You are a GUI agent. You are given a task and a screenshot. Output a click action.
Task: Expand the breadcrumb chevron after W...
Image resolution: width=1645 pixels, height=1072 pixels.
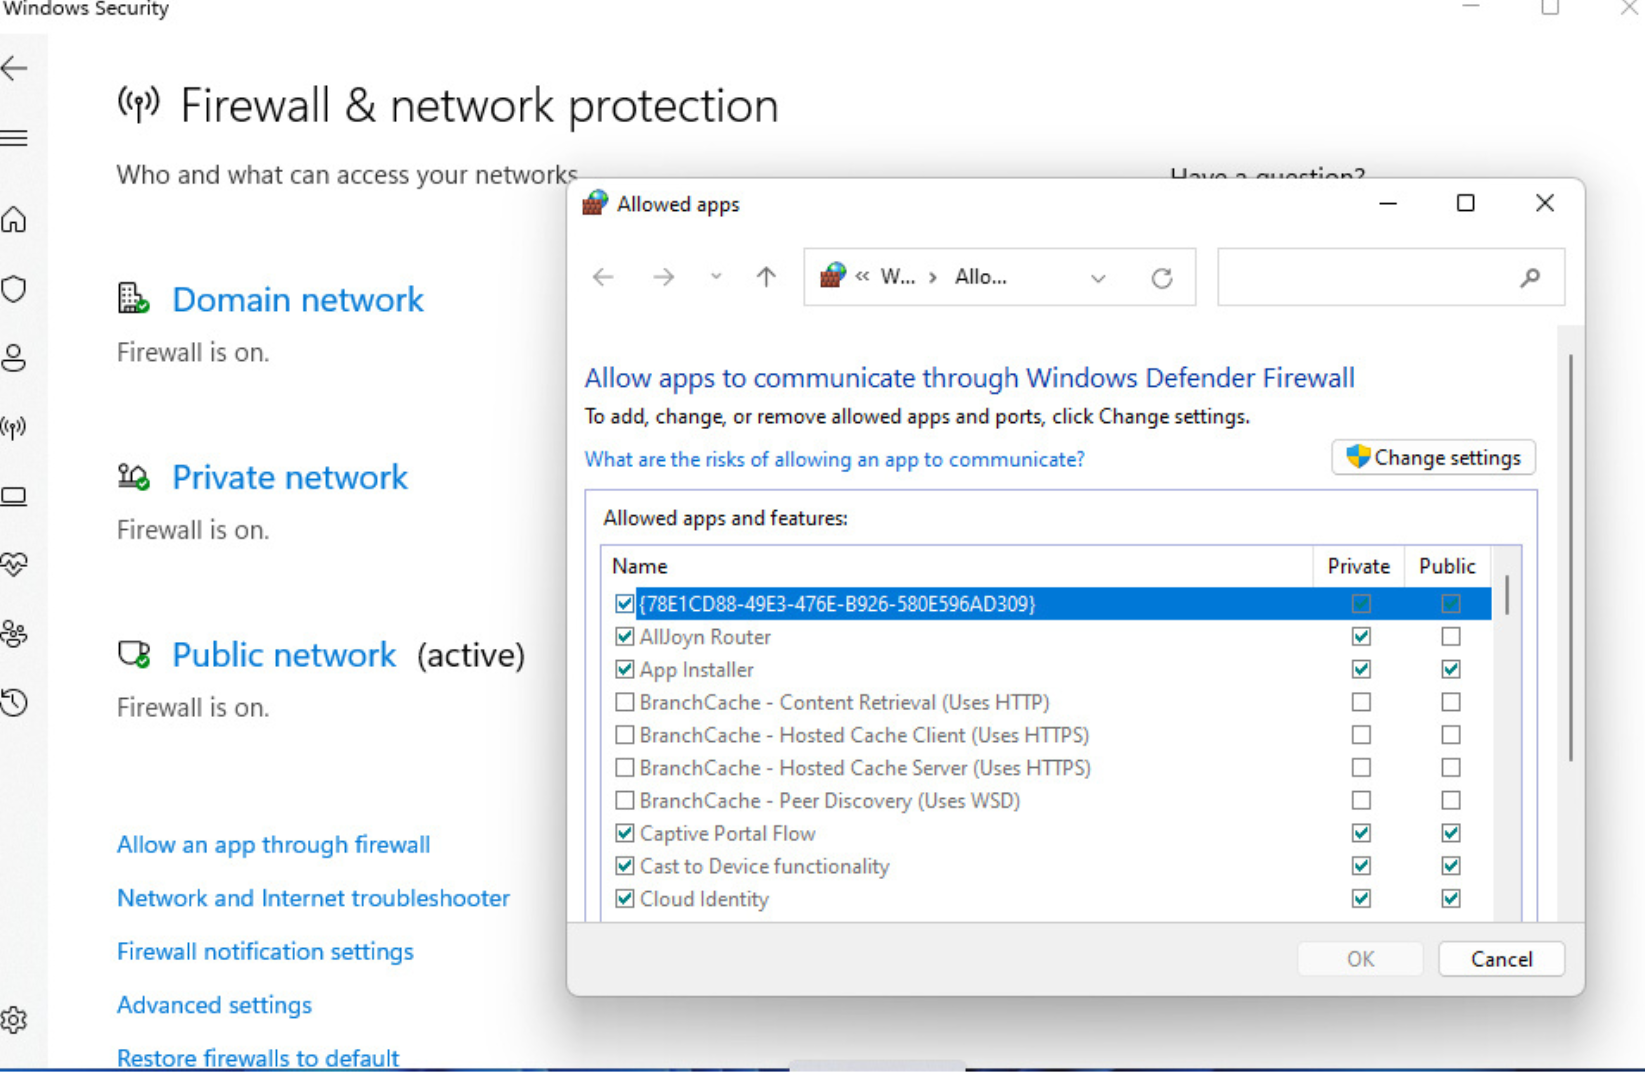point(932,277)
